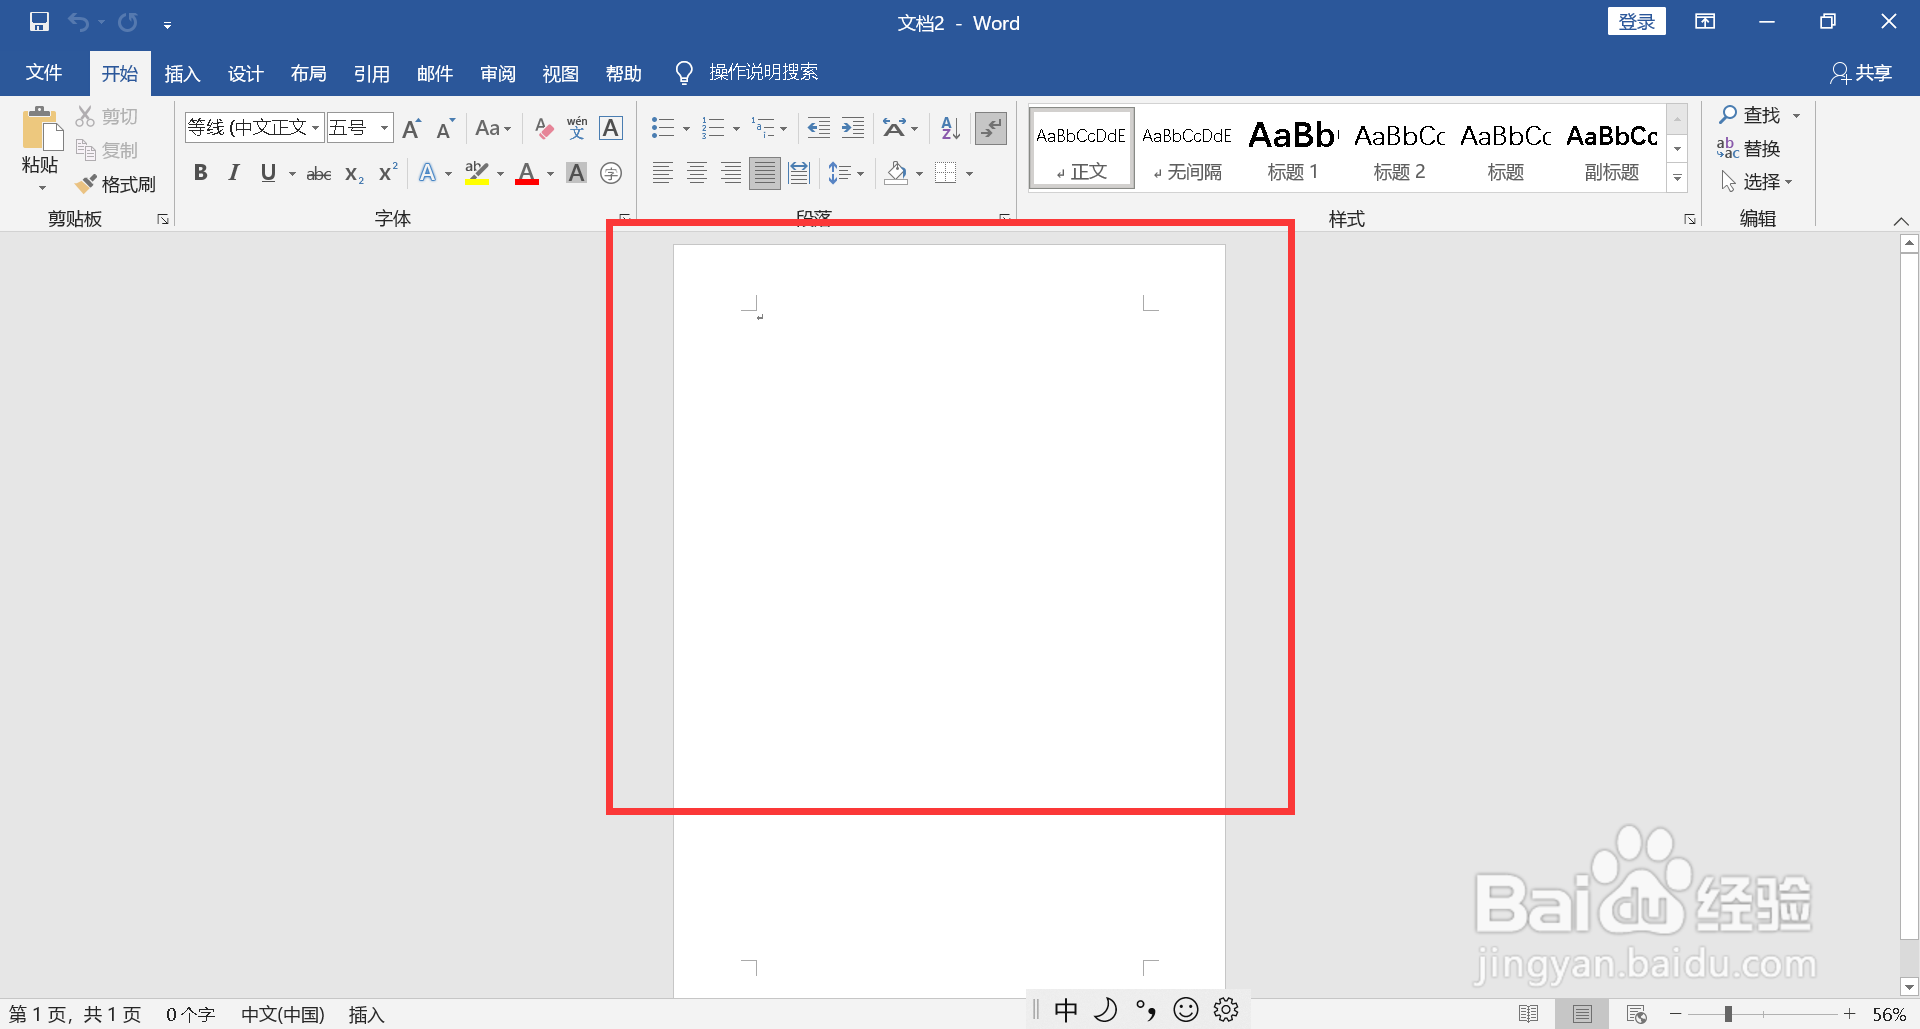Viewport: 1920px width, 1029px height.
Task: Click the distributed alignment icon
Action: pyautogui.click(x=798, y=174)
